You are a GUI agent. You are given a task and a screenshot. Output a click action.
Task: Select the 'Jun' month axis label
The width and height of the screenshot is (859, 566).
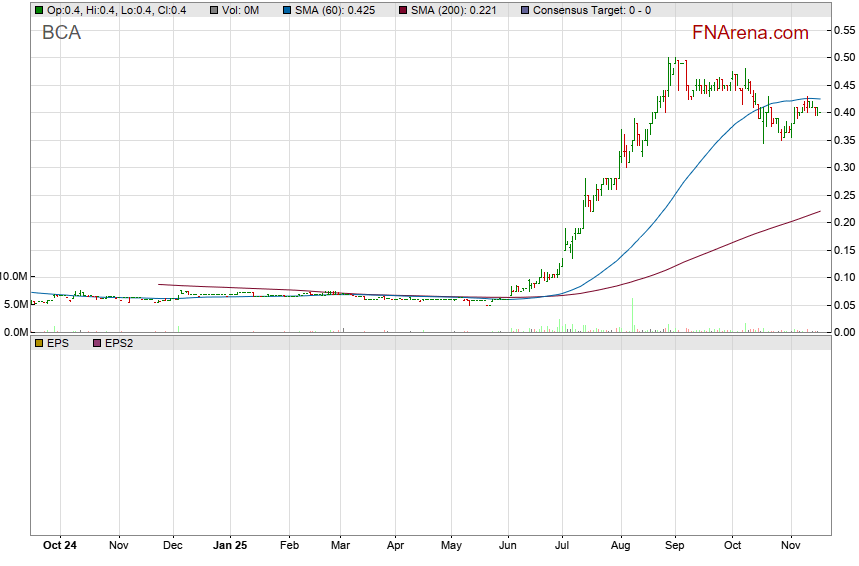pos(508,547)
